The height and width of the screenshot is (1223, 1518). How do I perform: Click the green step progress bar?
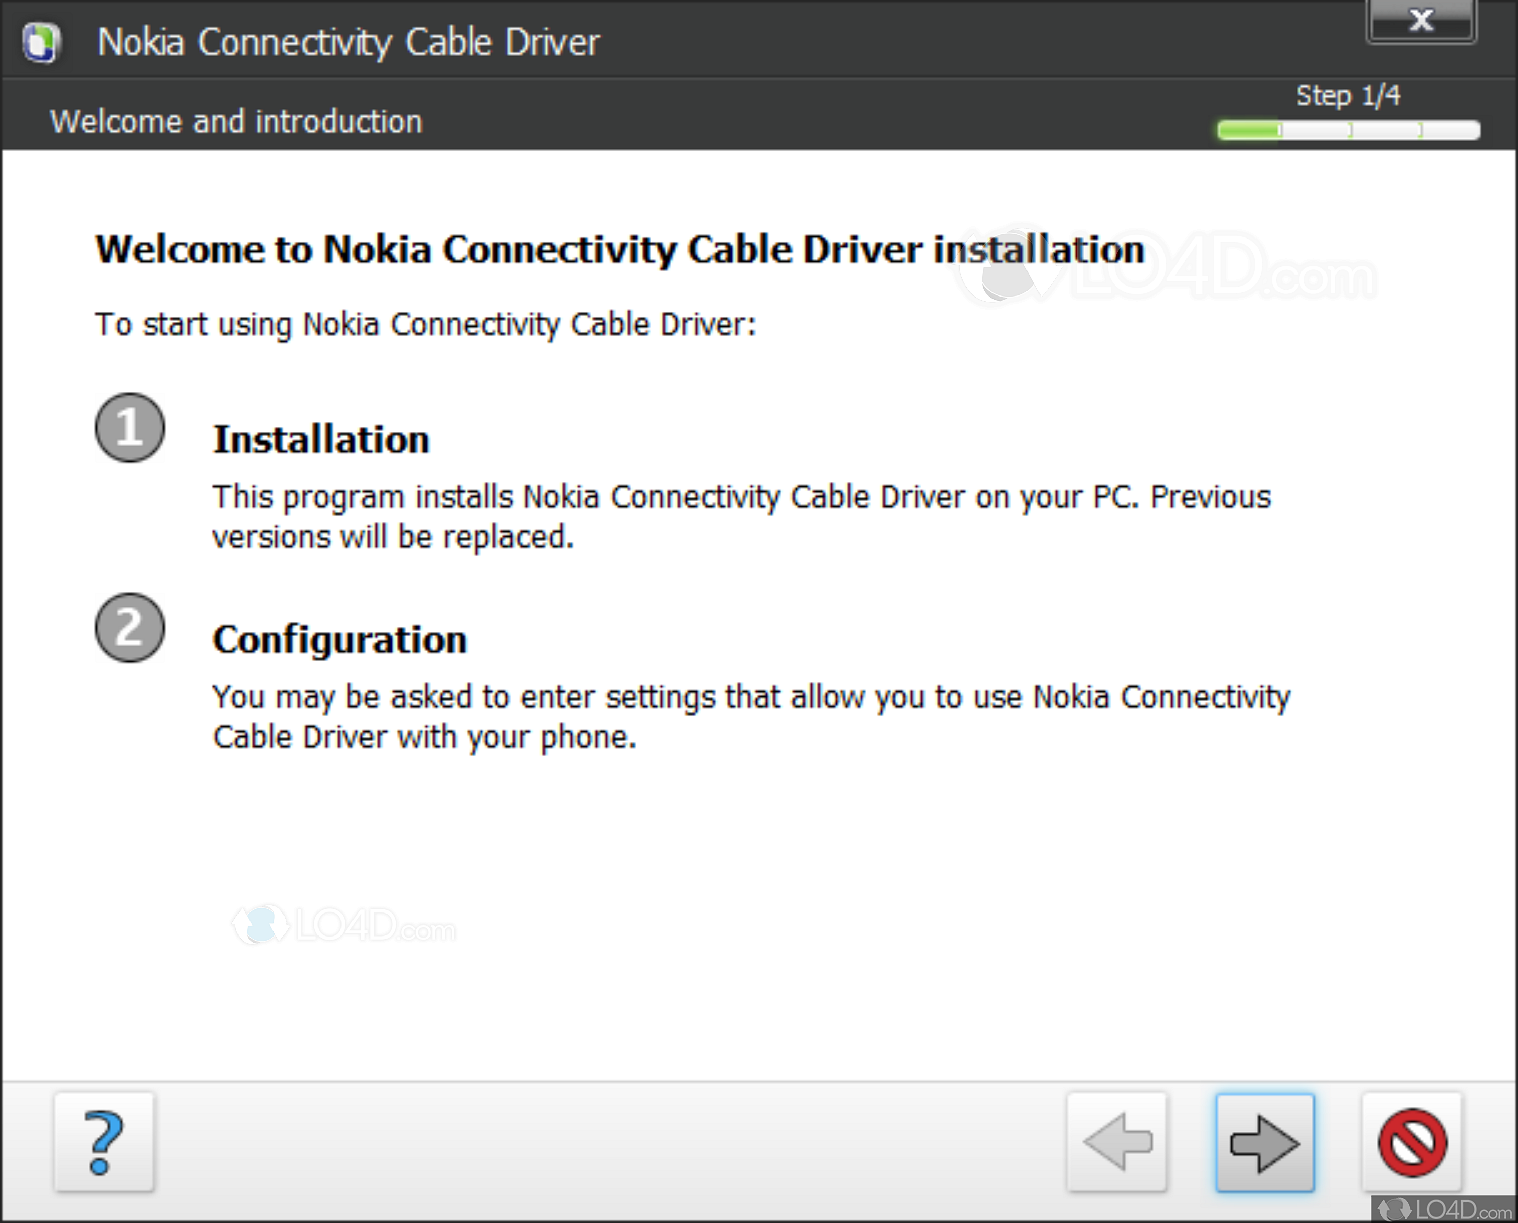tap(1347, 130)
